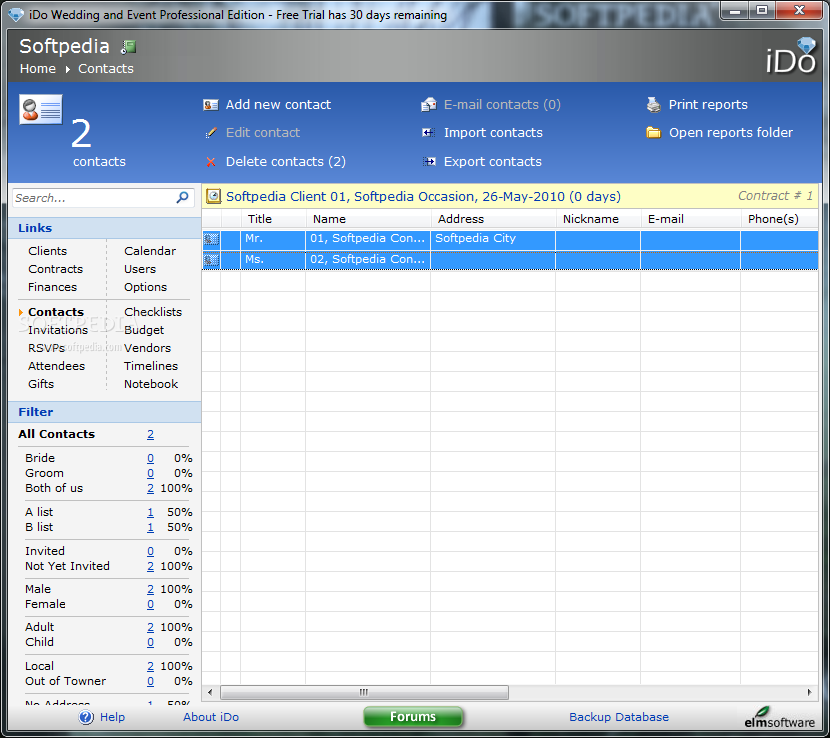
Task: Click Delete contacts (2)
Action: tap(286, 162)
